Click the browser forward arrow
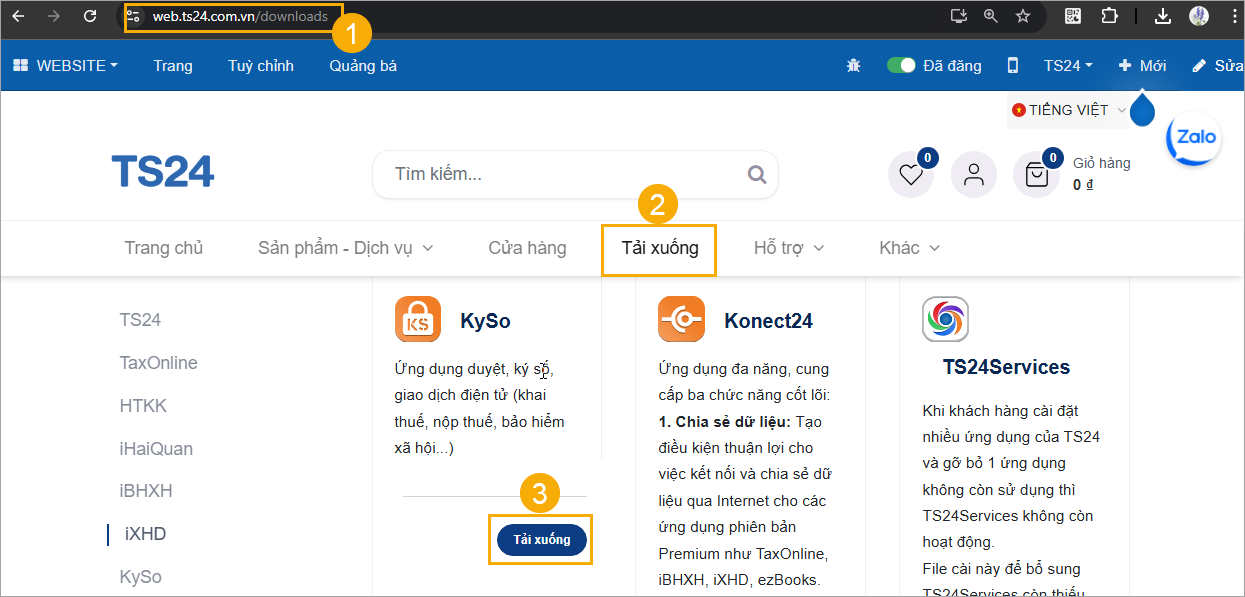 click(54, 16)
